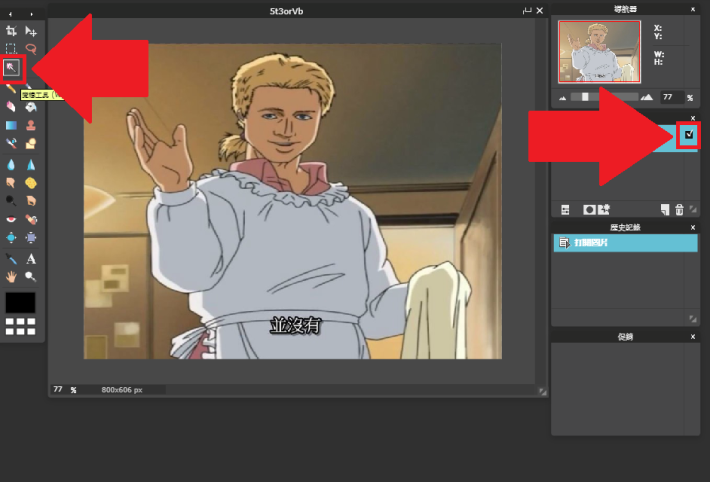Select the Clone Stamp tool
This screenshot has height=482, width=710.
31,125
